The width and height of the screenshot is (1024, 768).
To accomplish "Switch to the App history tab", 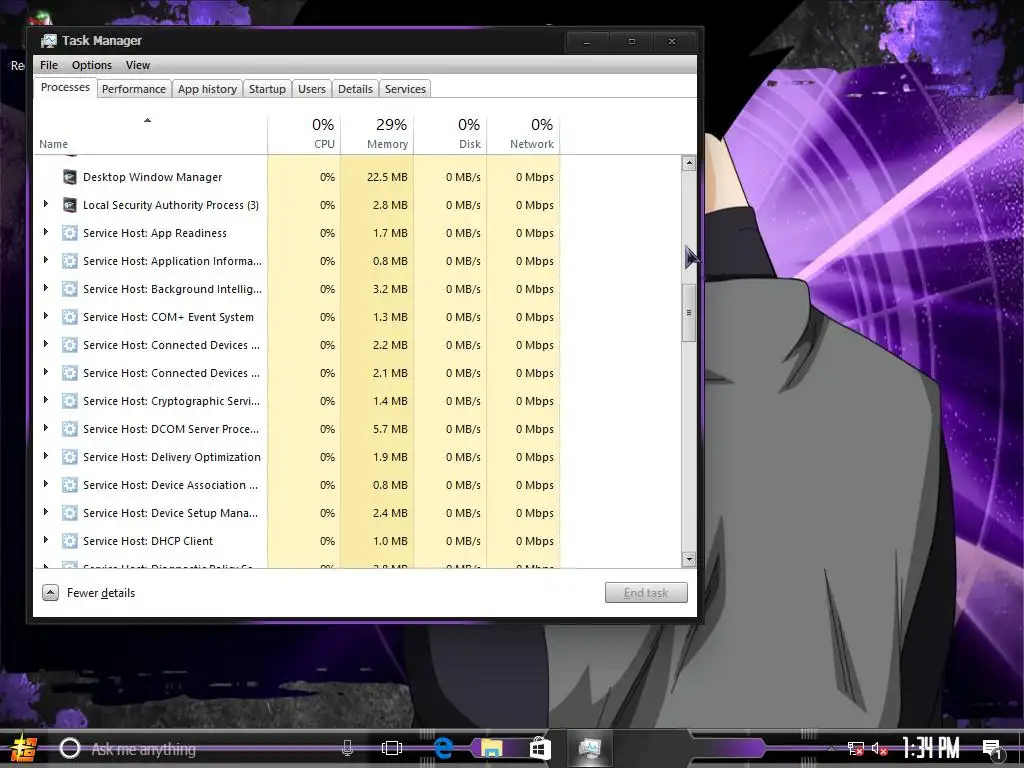I will coord(207,89).
